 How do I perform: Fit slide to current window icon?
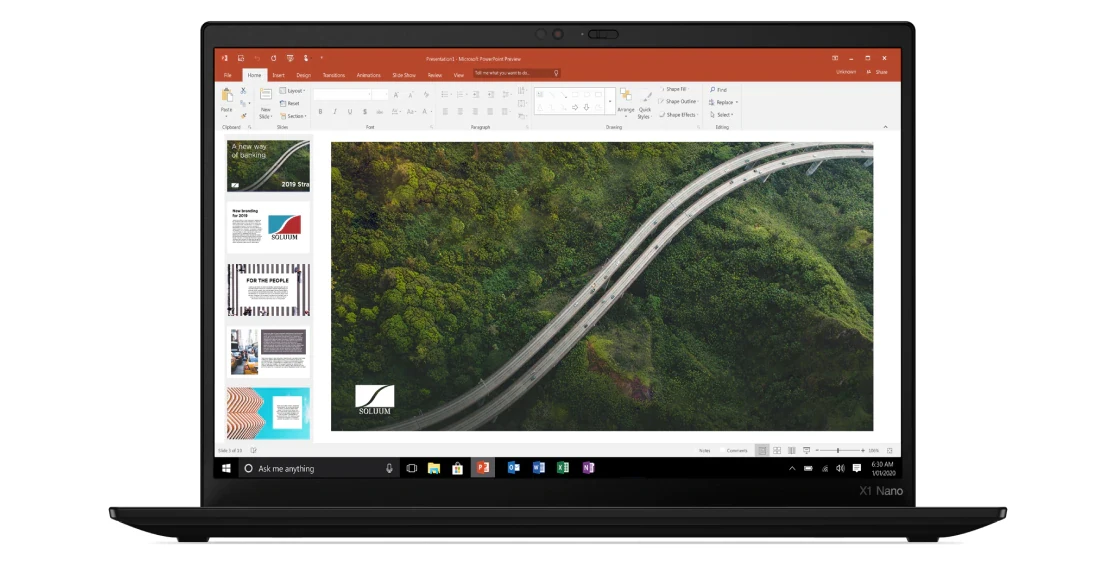point(890,450)
